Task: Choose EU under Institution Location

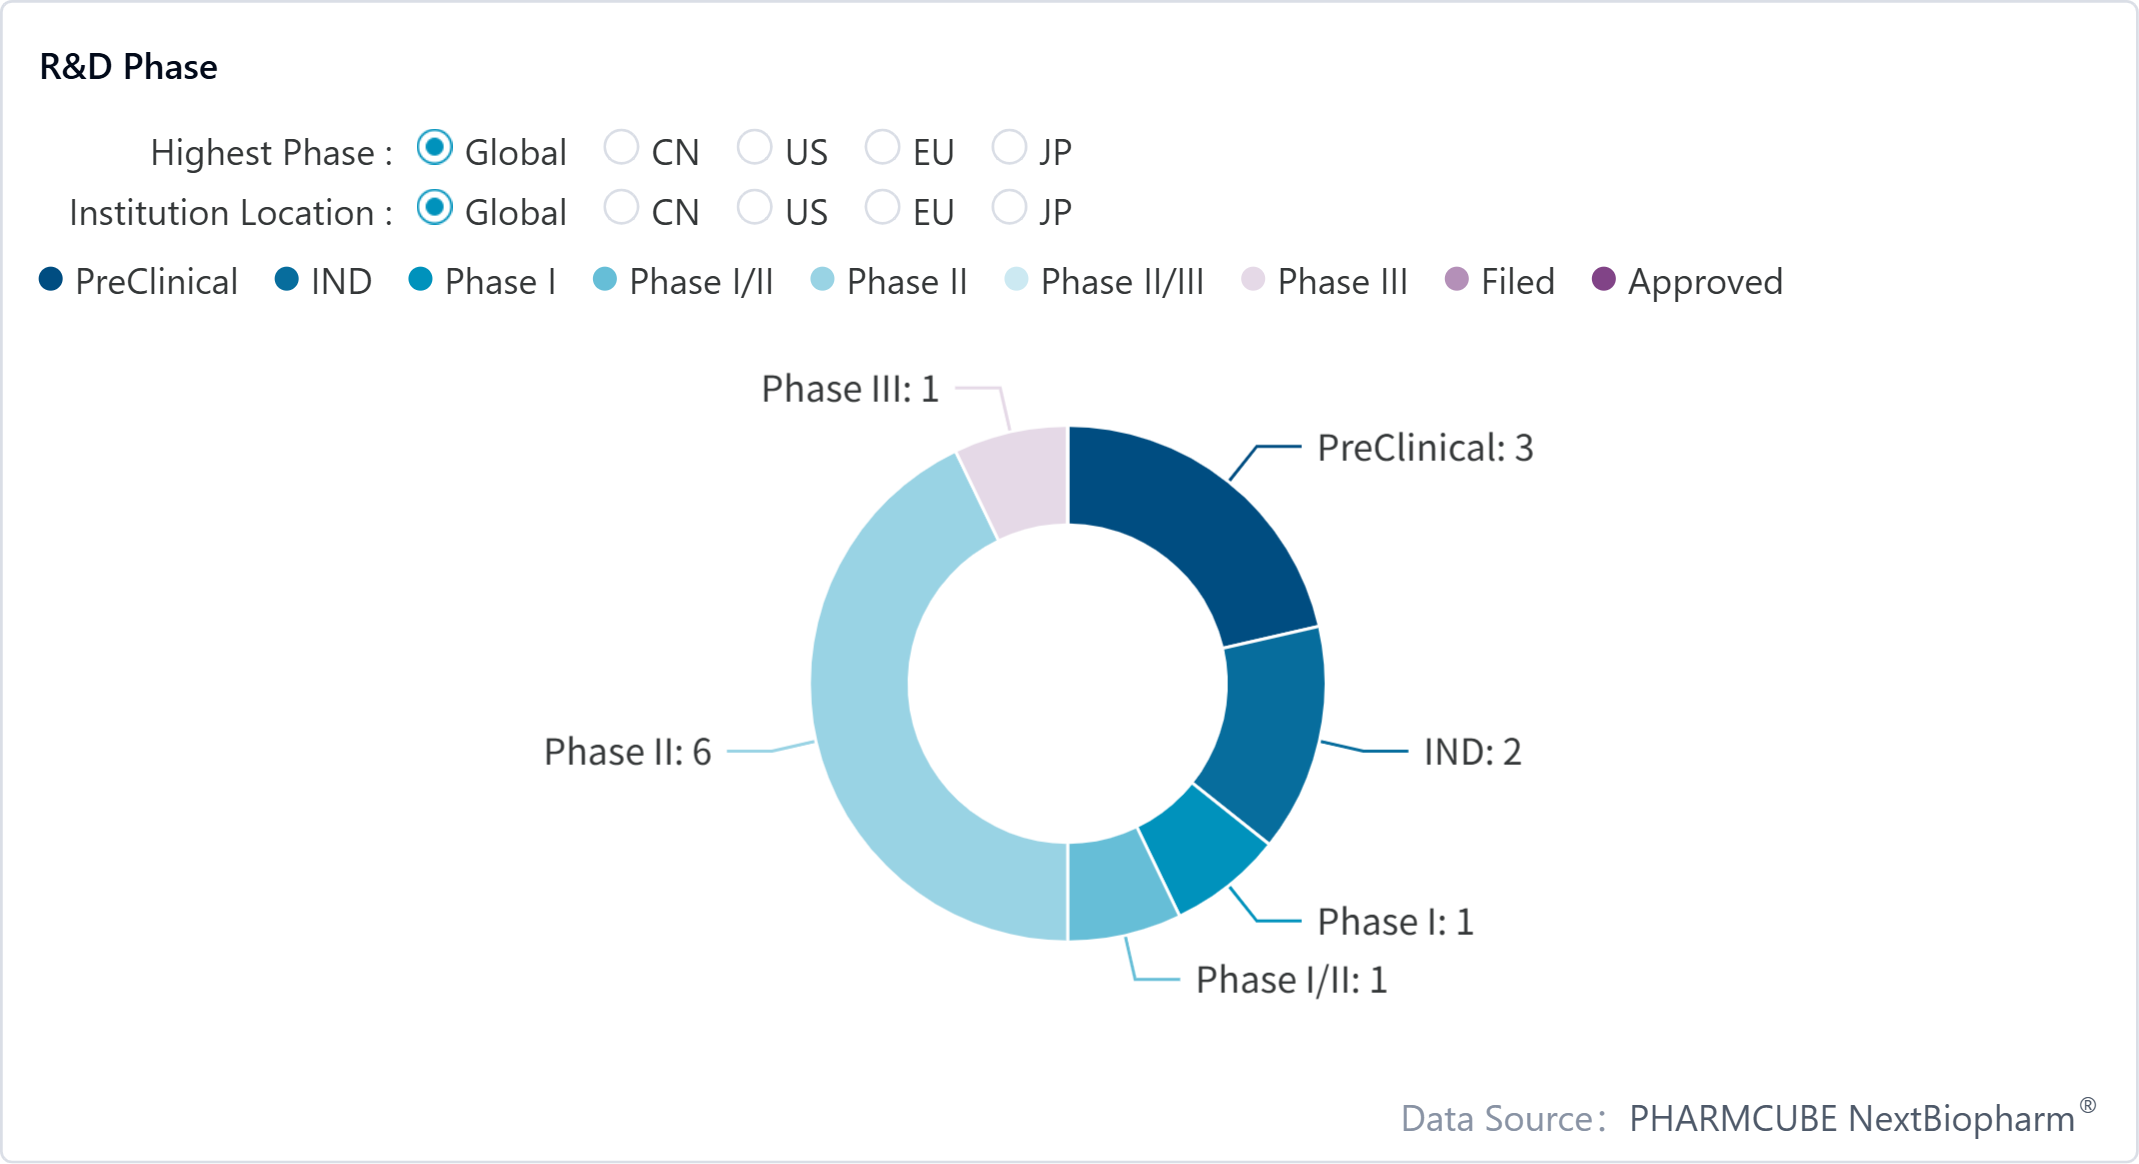Action: pos(882,208)
